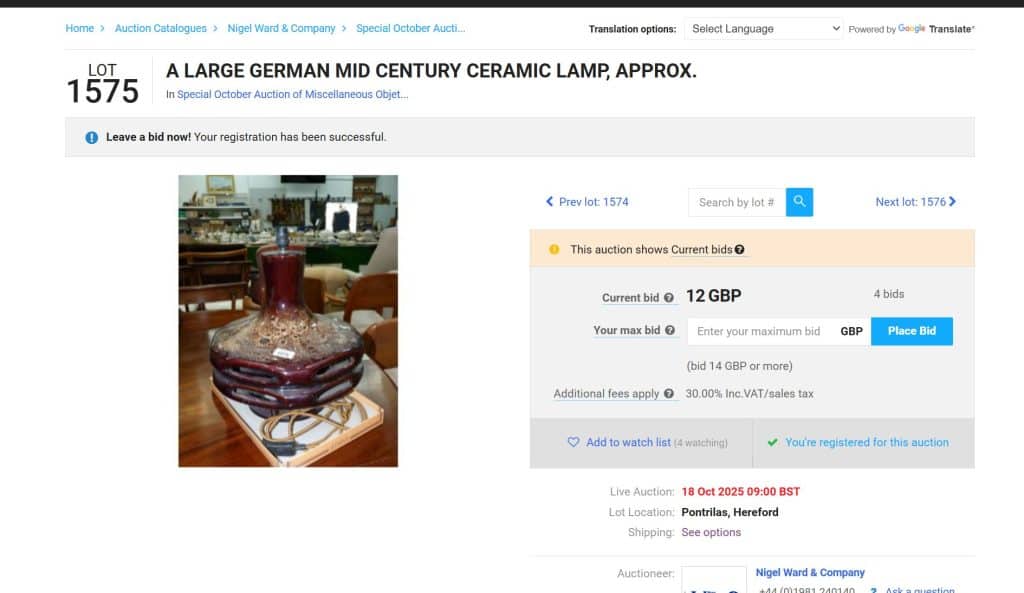The width and height of the screenshot is (1024, 593).
Task: Click the magnifier search lot button
Action: 799,202
